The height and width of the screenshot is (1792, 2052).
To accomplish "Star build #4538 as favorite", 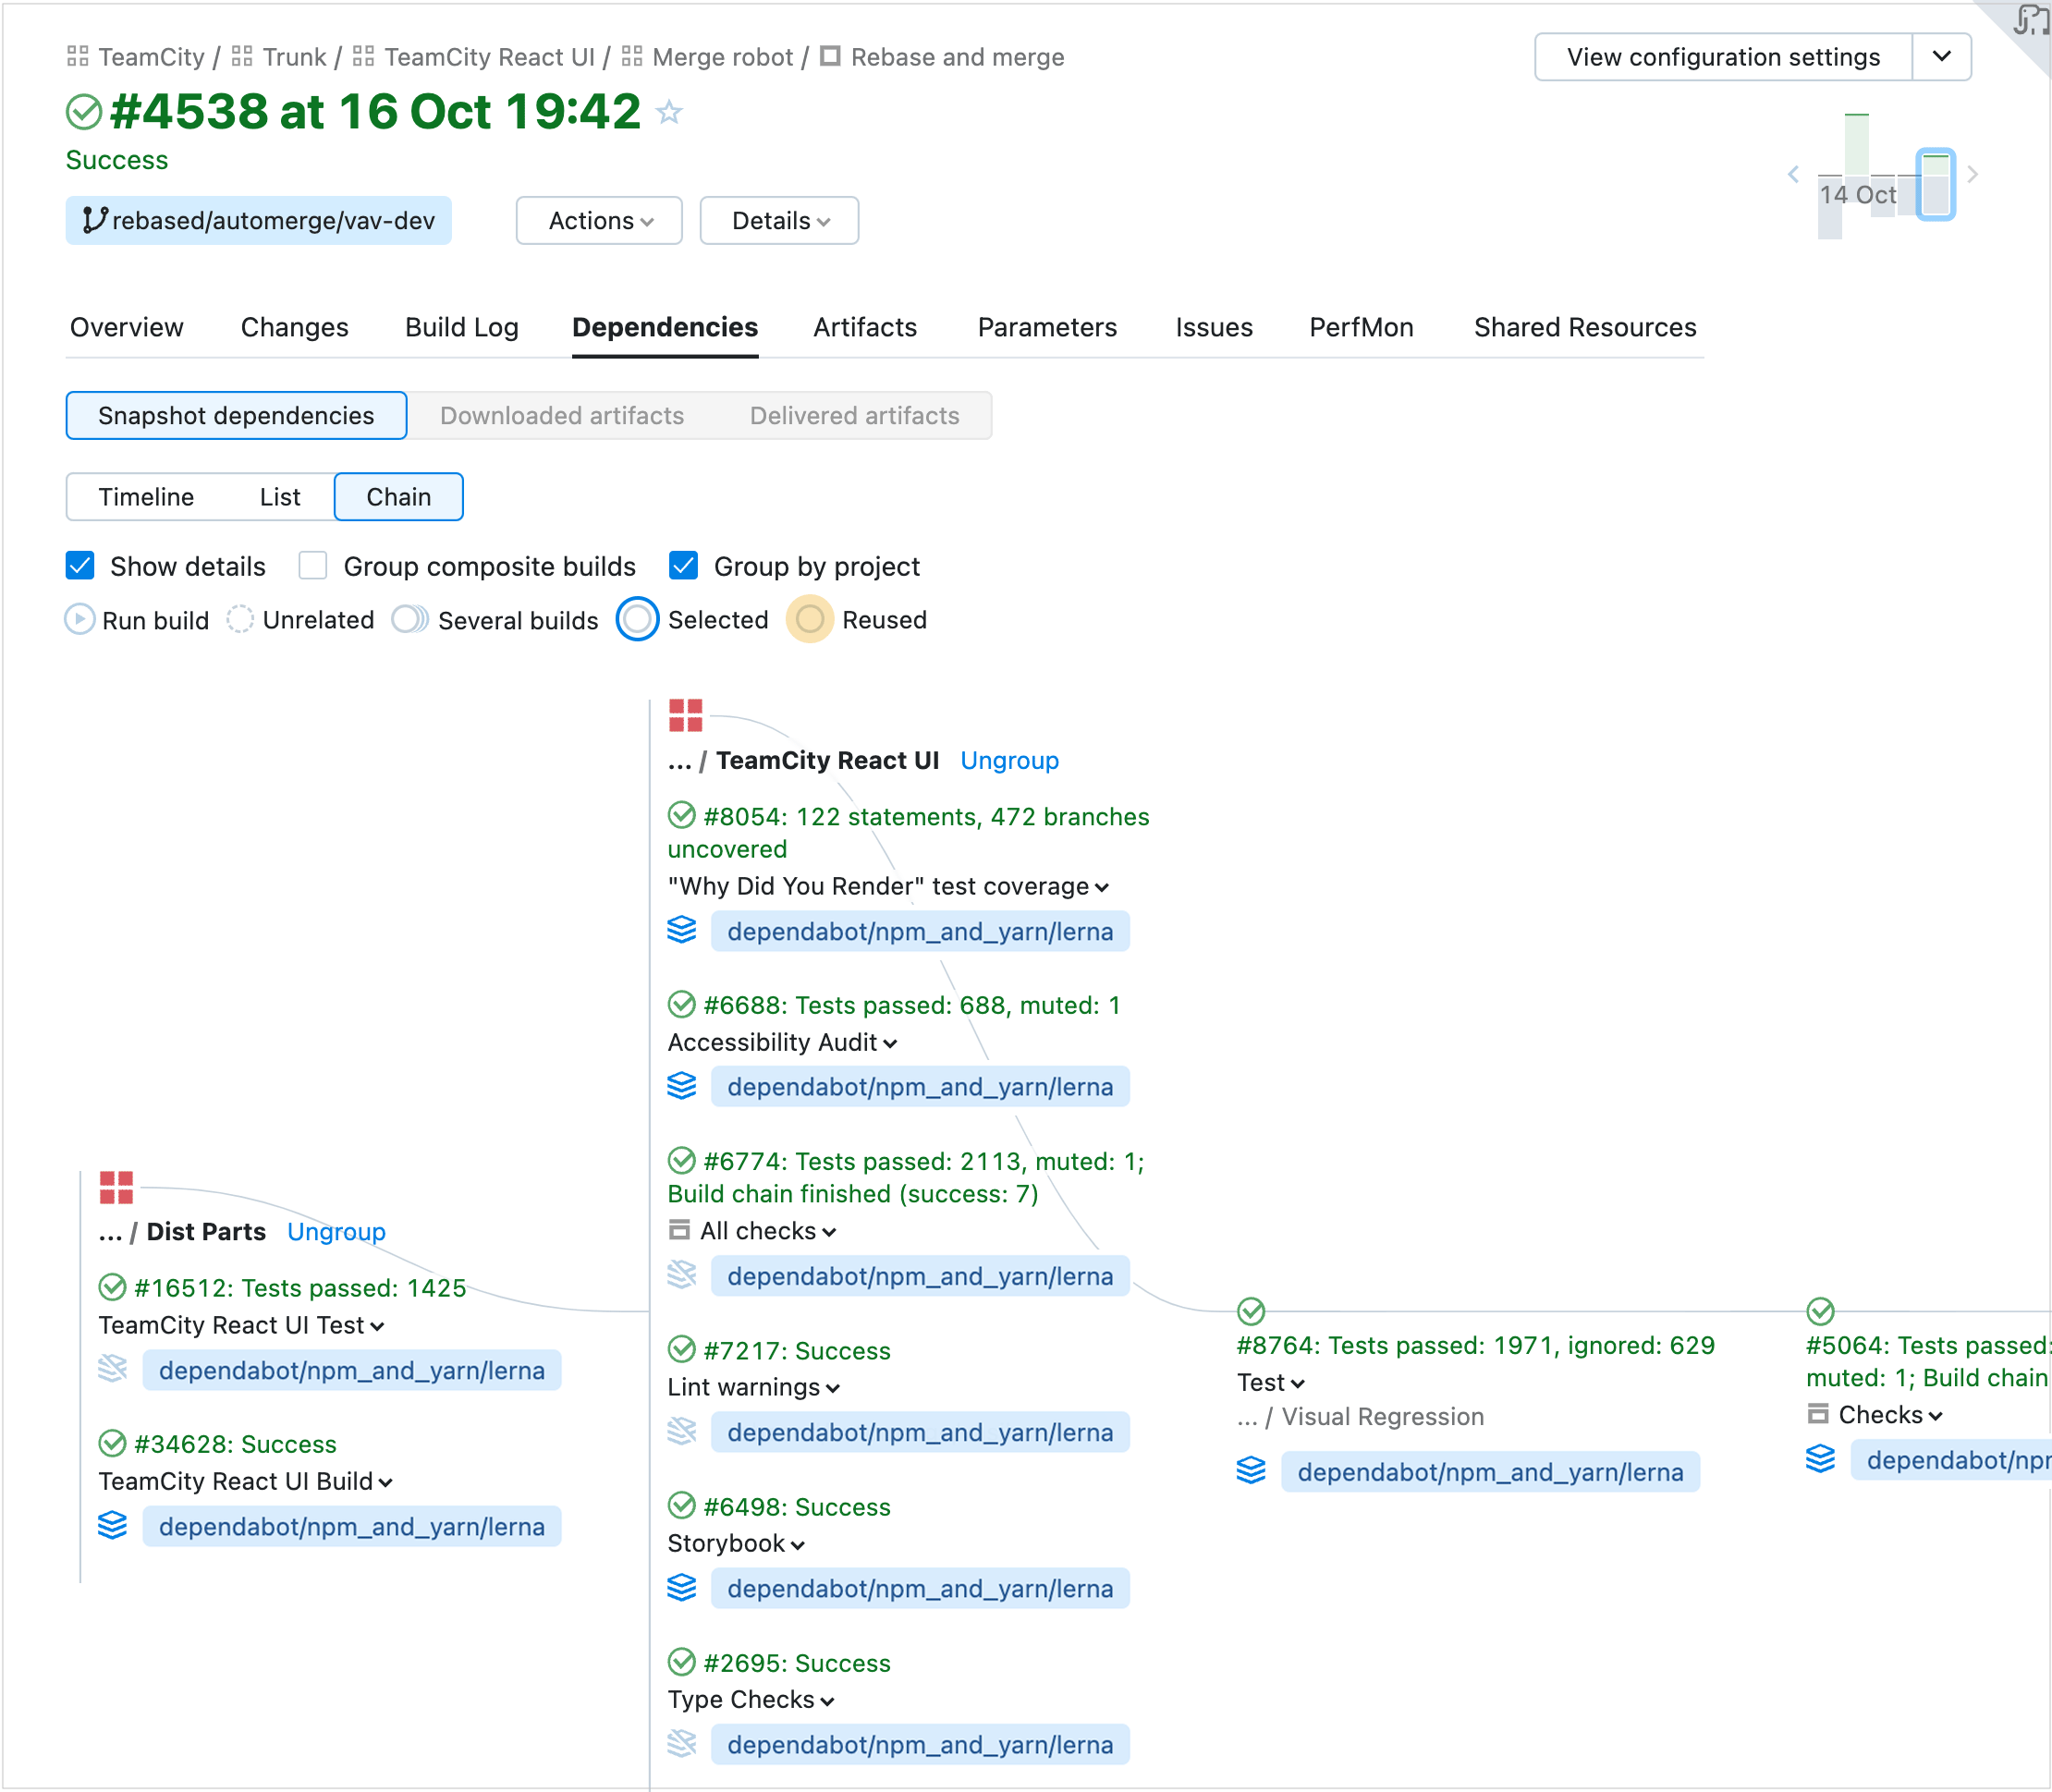I will coord(668,112).
